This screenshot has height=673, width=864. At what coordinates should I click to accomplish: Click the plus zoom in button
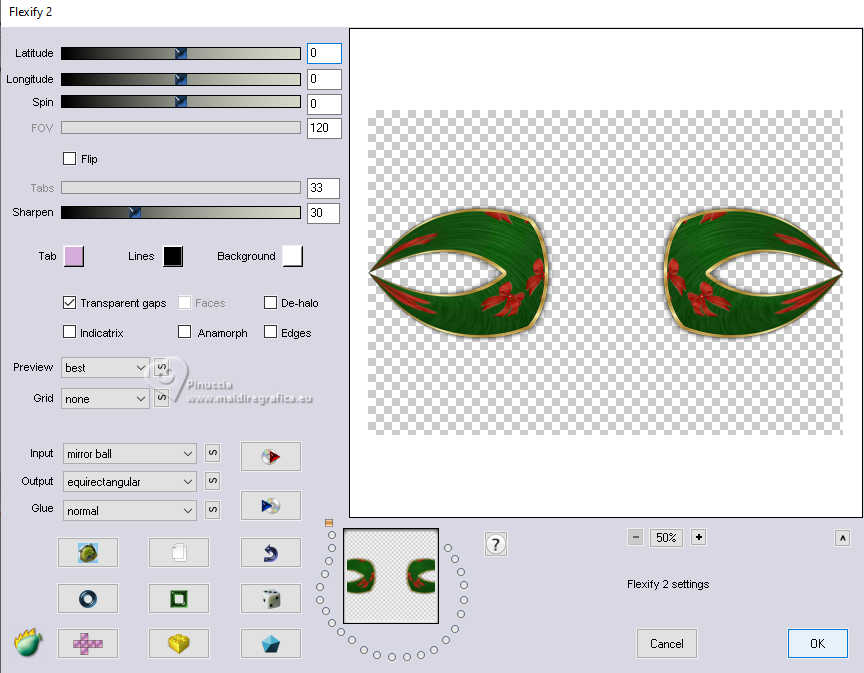(699, 537)
